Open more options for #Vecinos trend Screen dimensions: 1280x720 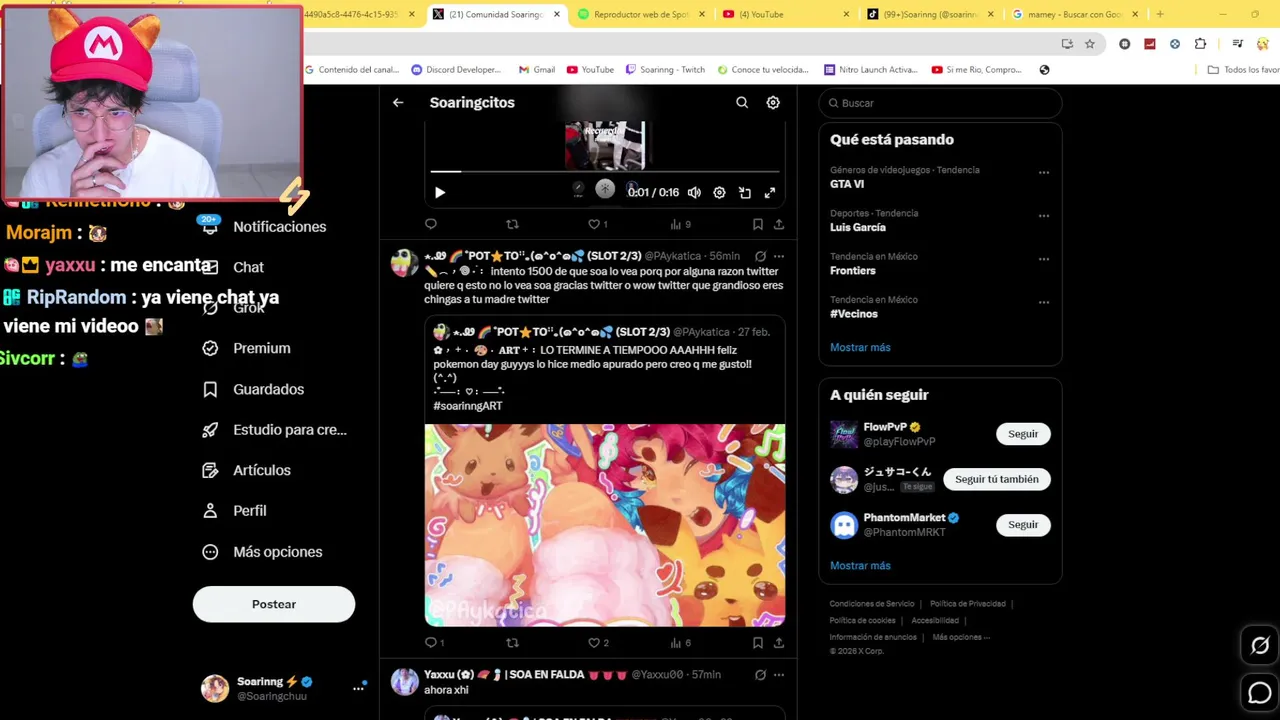pyautogui.click(x=1044, y=301)
